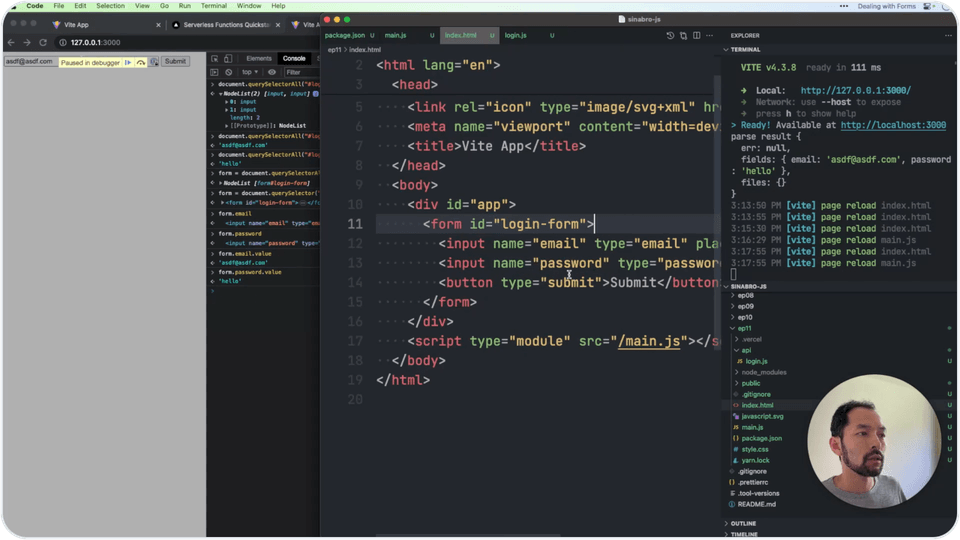
Task: Collapse the ep11 folder
Action: tap(744, 328)
